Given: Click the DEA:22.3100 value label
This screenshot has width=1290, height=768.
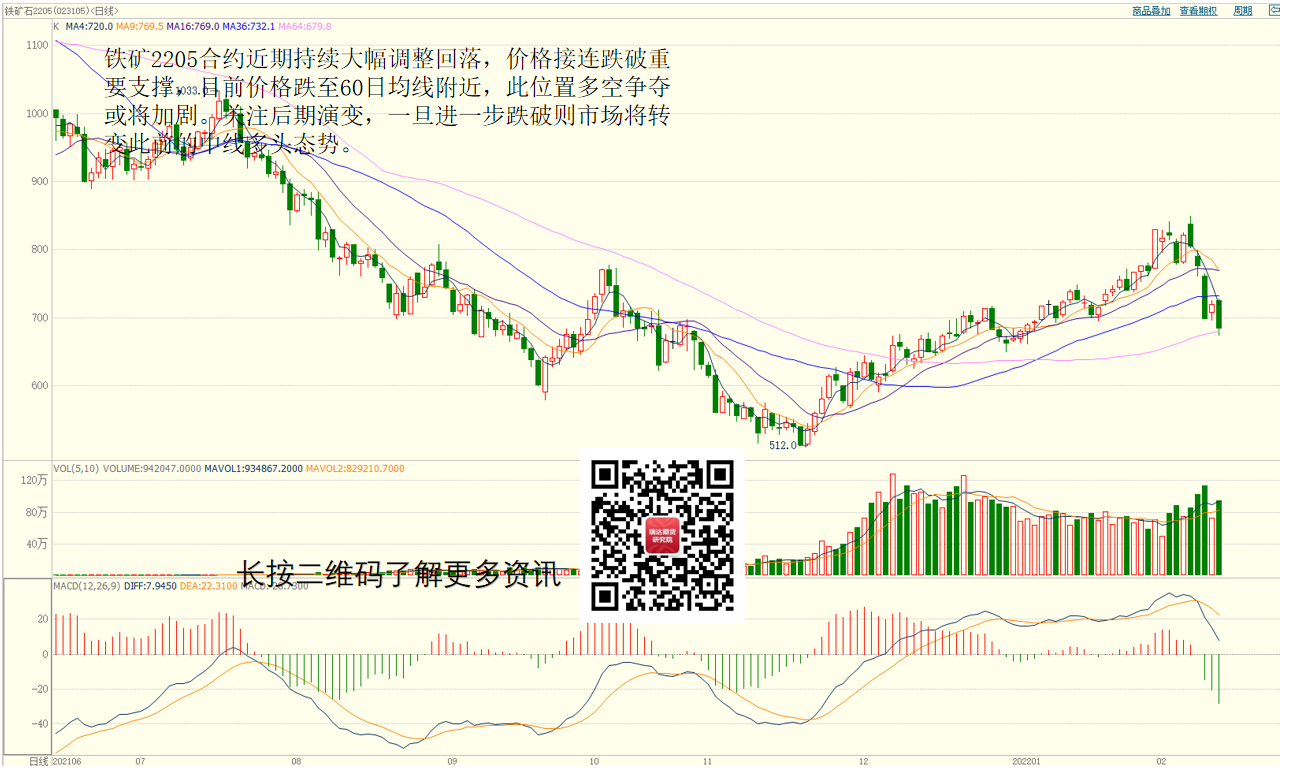Looking at the screenshot, I should click(209, 585).
